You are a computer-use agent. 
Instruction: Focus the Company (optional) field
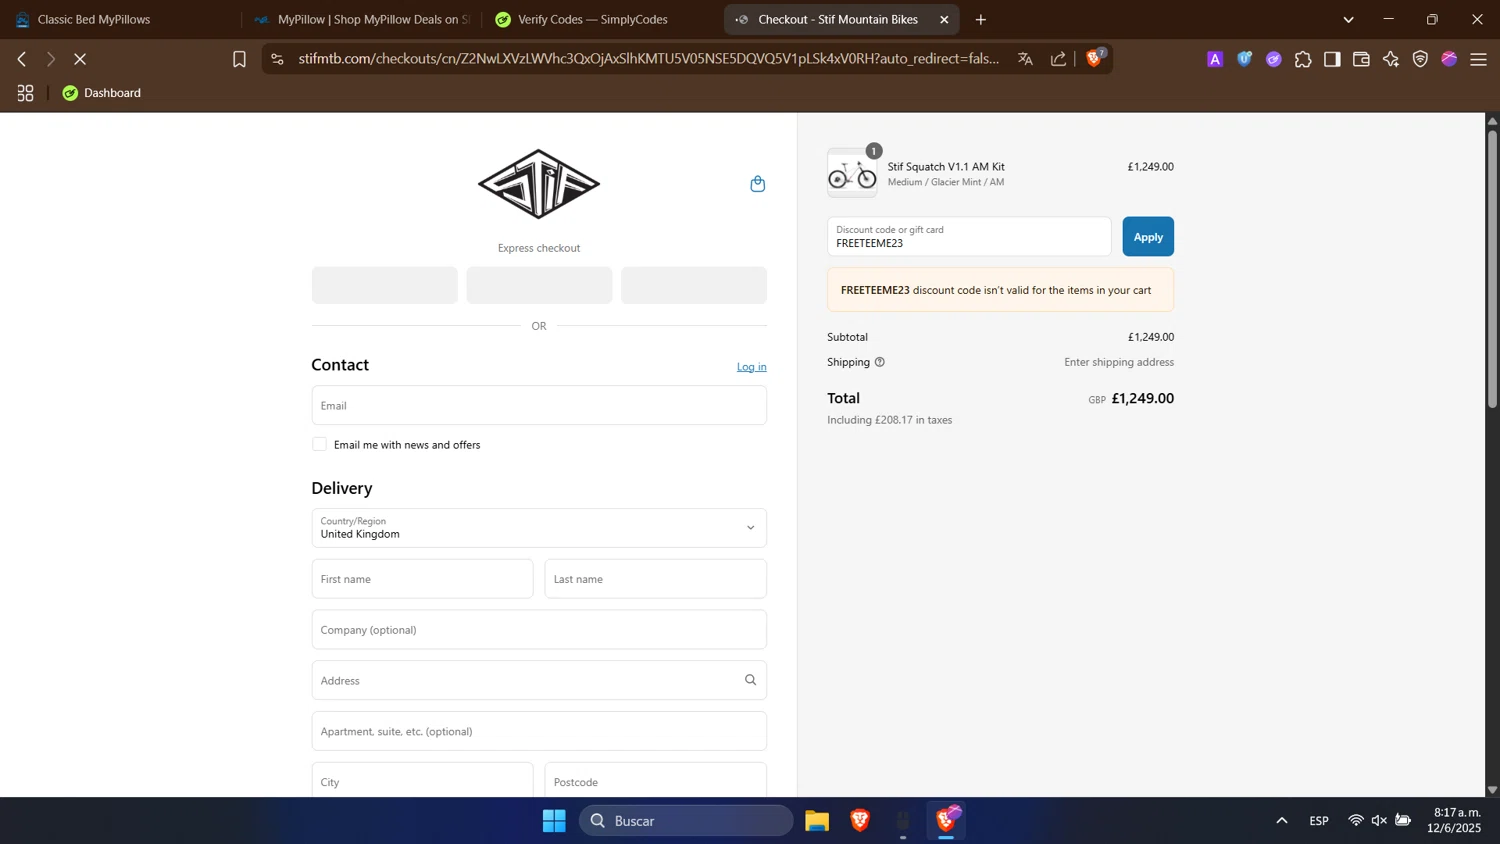tap(539, 630)
